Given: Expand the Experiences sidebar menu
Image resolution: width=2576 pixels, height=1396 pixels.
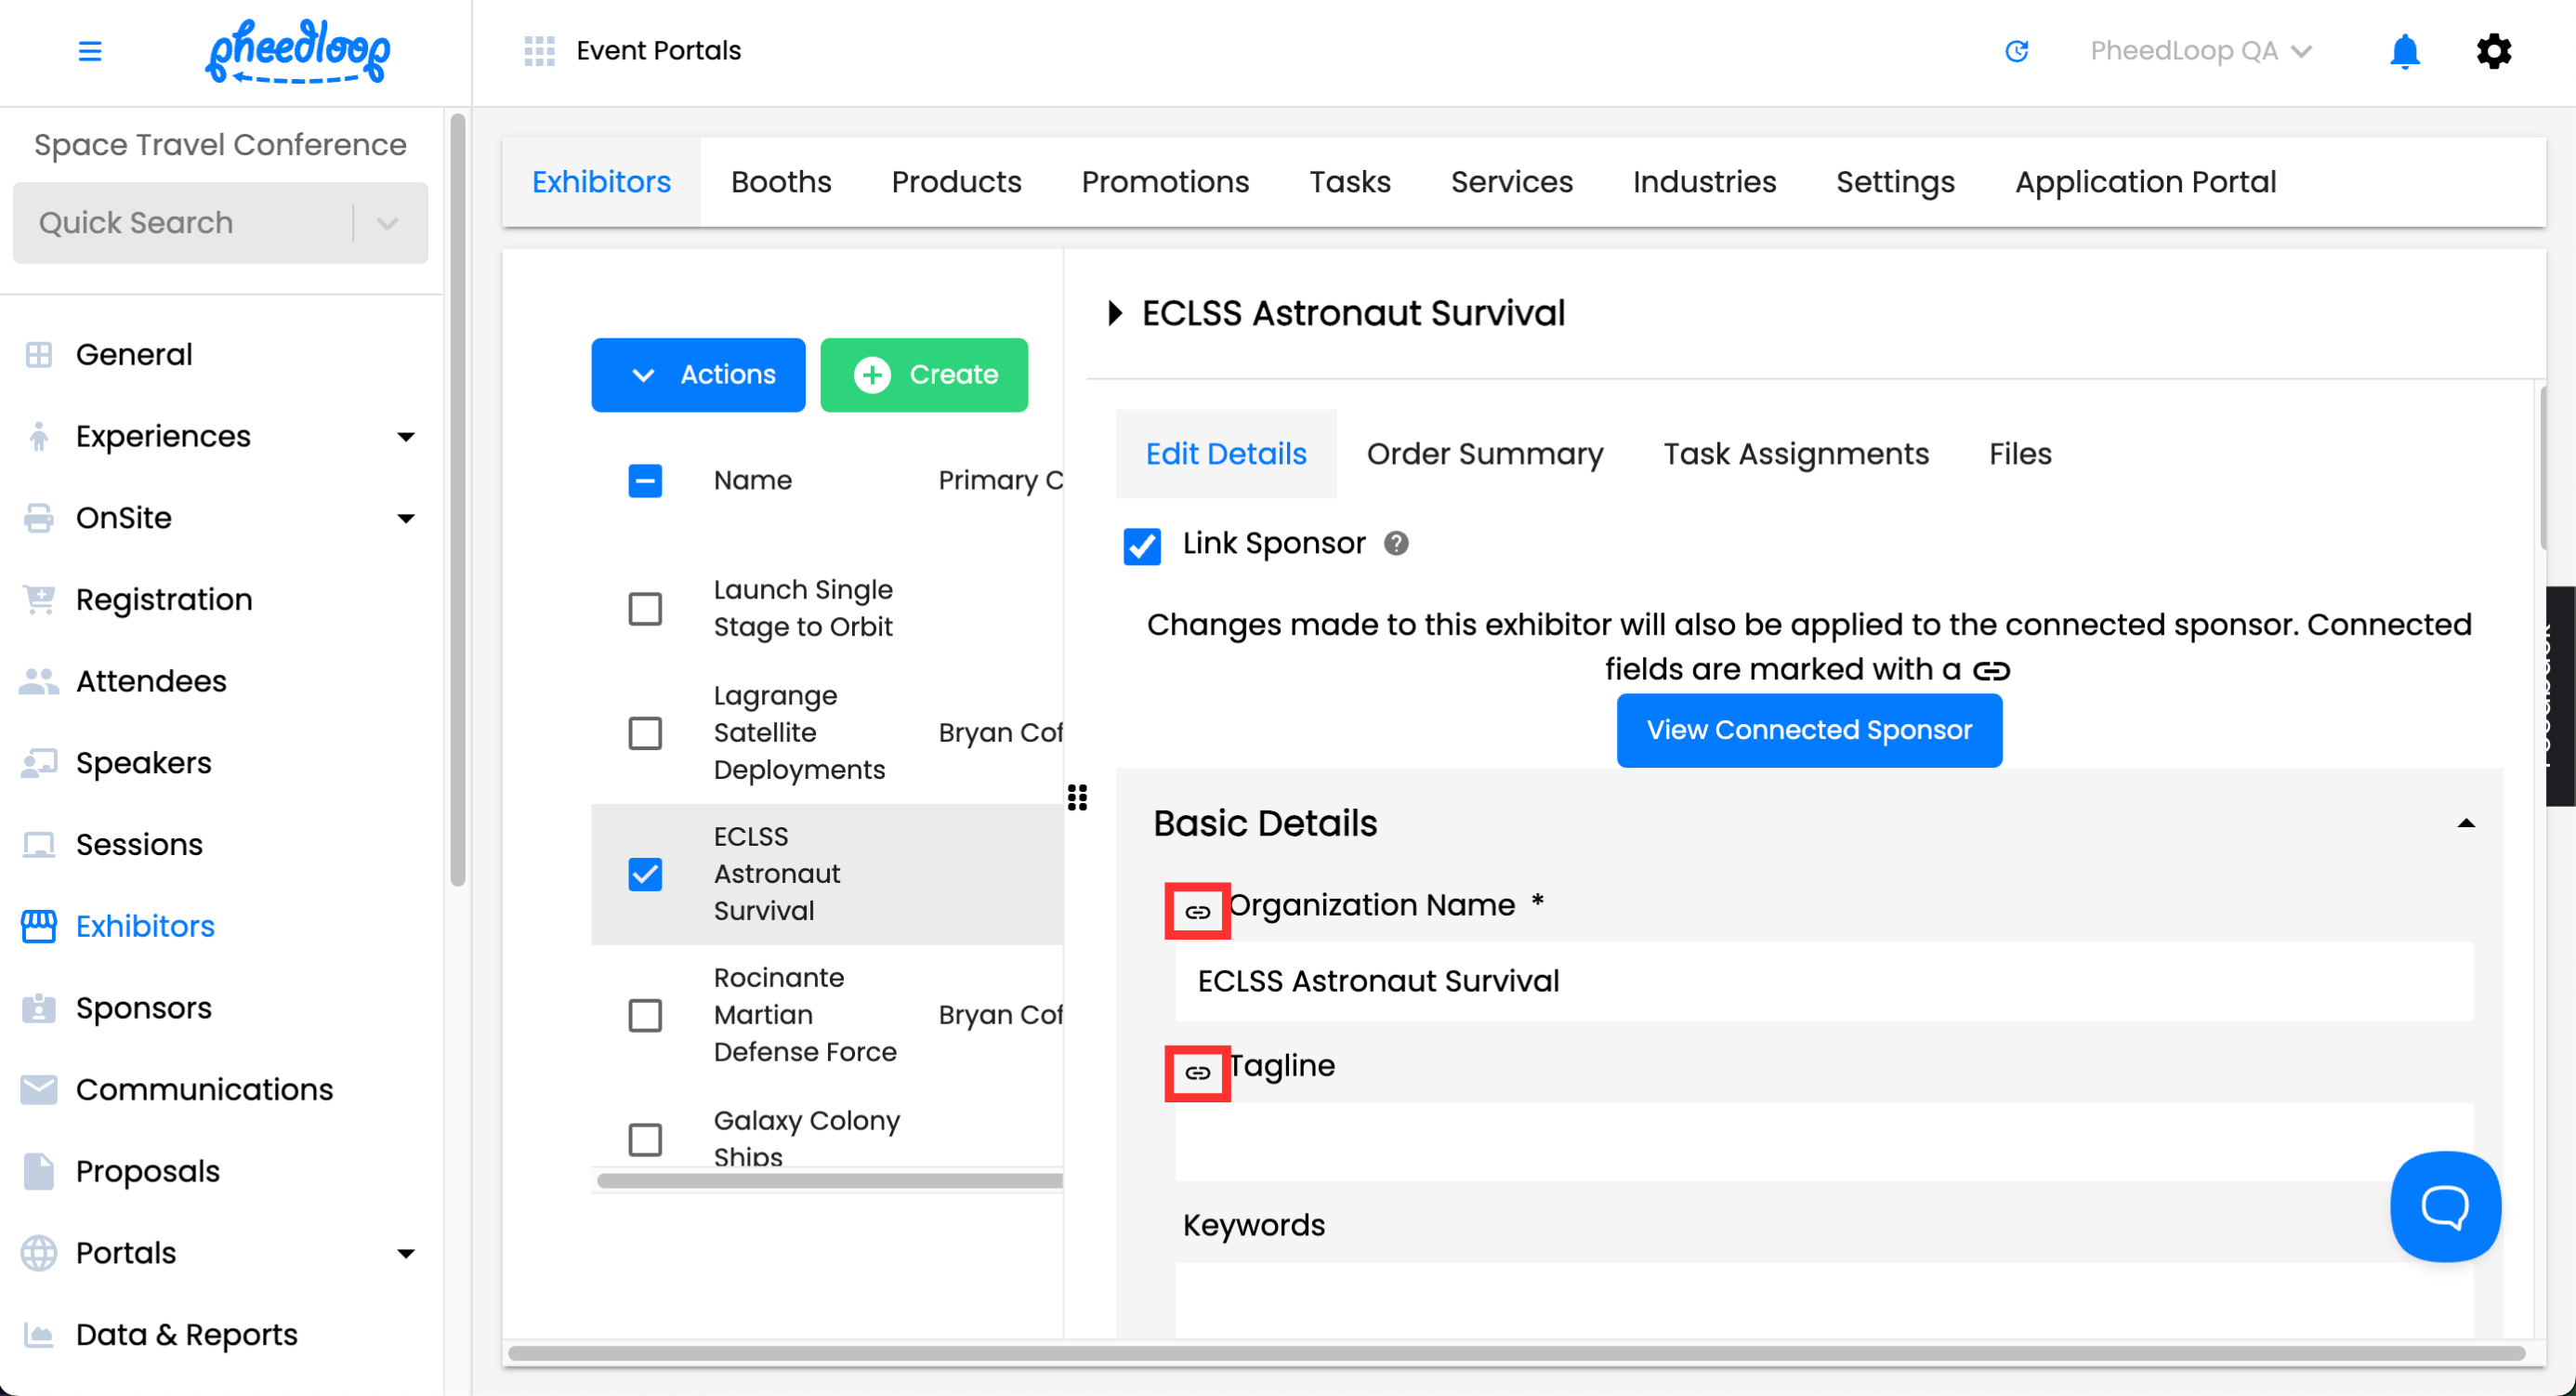Looking at the screenshot, I should tap(406, 436).
